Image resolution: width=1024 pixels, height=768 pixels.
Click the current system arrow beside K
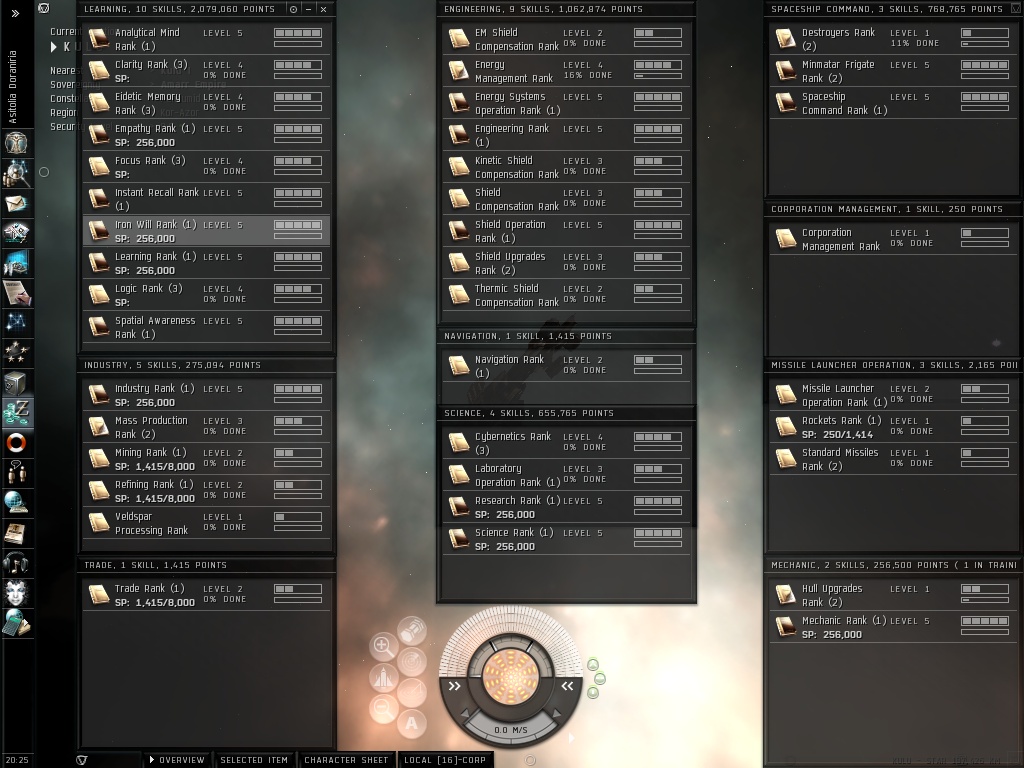coord(54,47)
